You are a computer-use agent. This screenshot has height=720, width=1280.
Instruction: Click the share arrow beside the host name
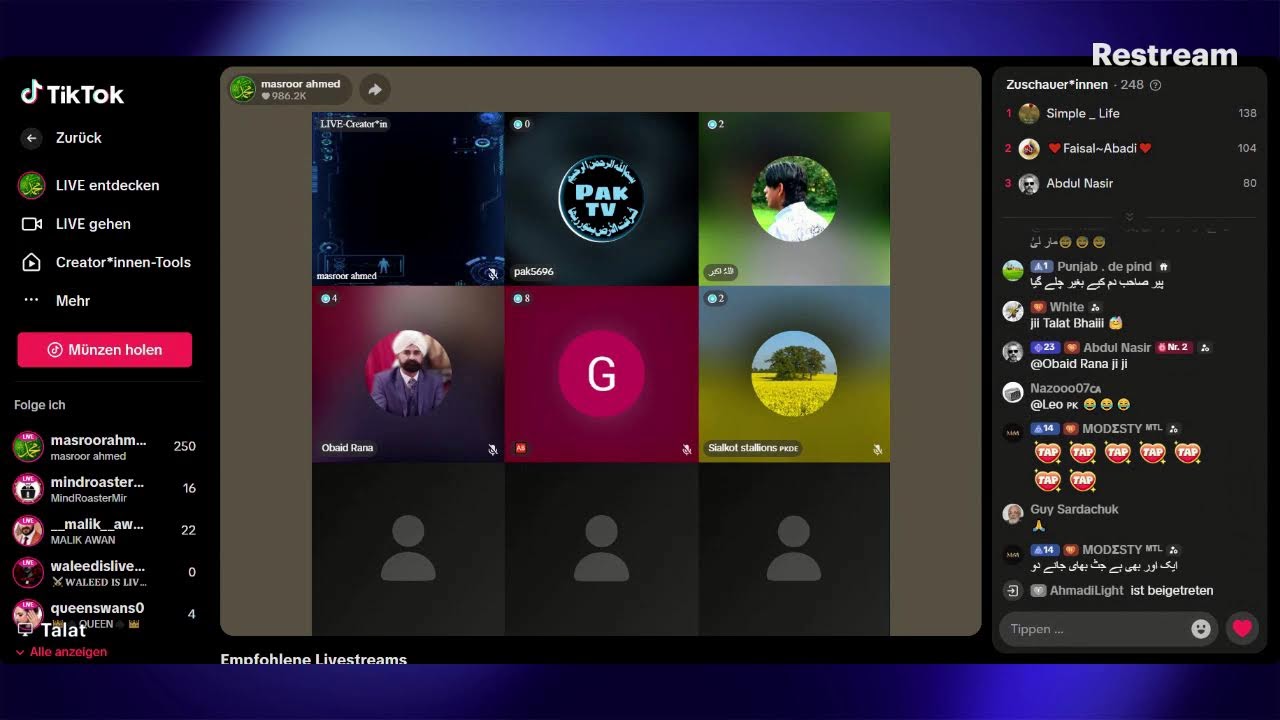[375, 89]
